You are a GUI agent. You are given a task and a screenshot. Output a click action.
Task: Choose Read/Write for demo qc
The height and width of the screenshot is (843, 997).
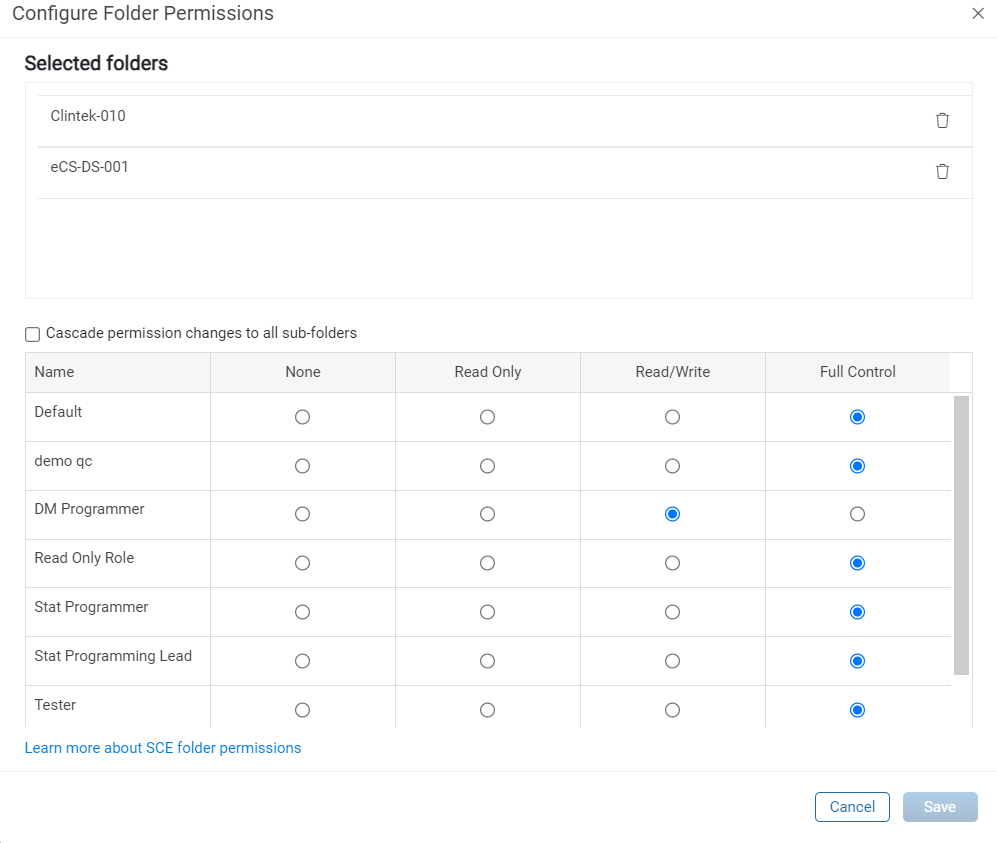(673, 466)
